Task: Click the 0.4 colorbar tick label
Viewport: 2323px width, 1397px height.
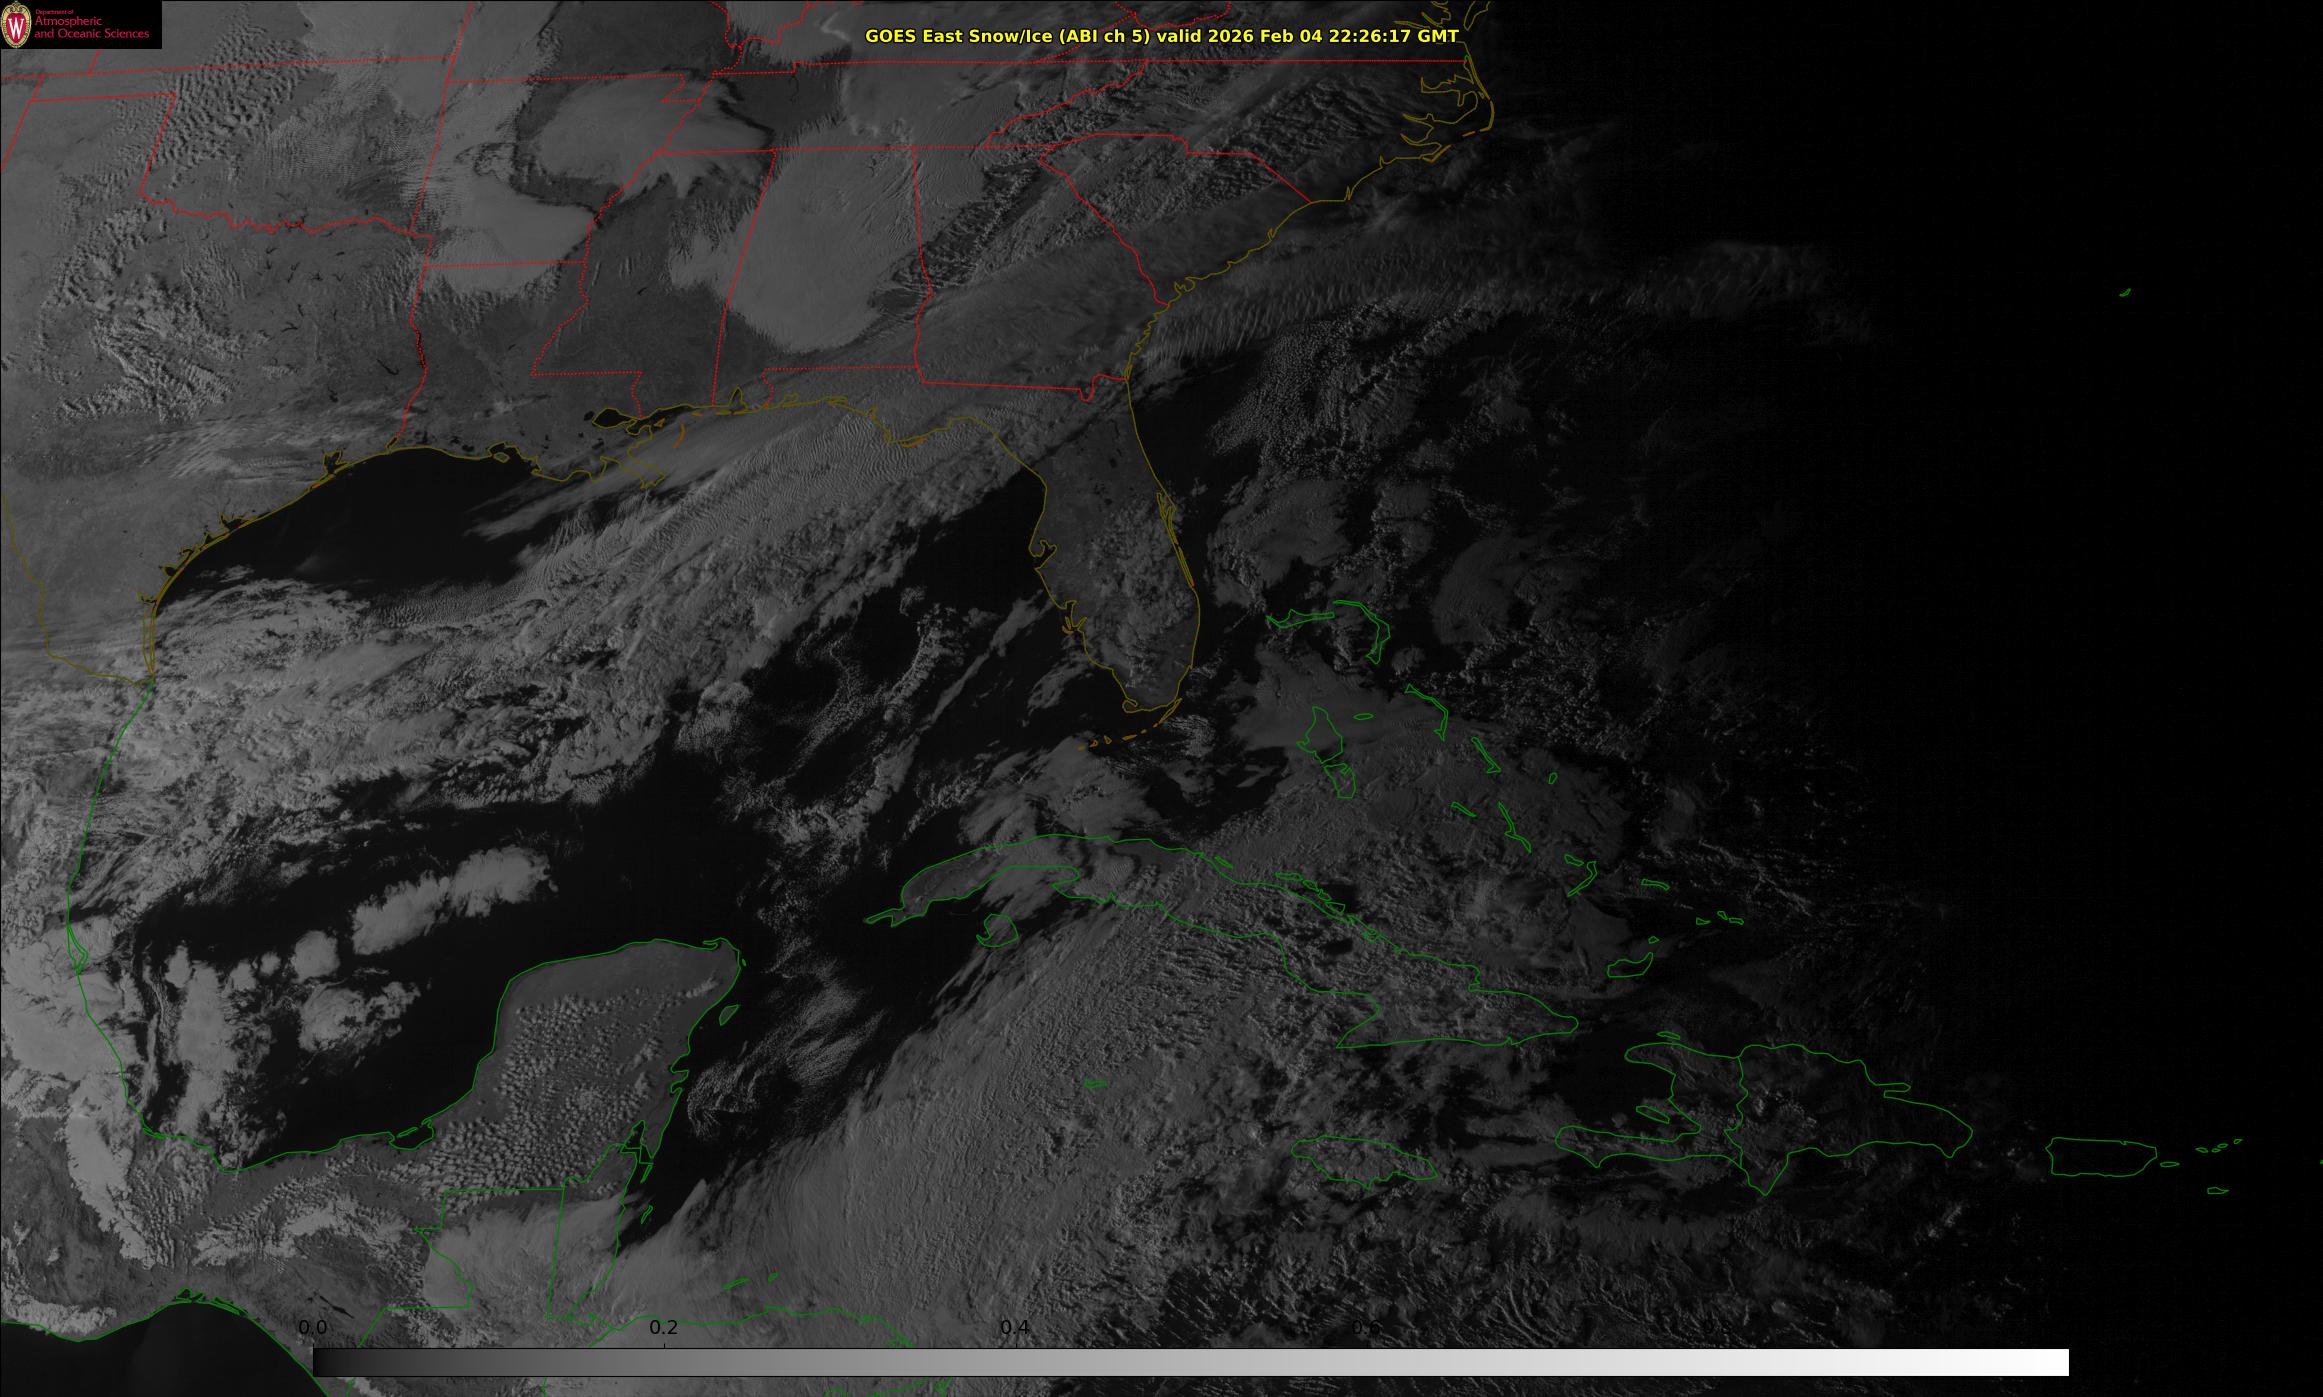Action: click(1015, 1327)
